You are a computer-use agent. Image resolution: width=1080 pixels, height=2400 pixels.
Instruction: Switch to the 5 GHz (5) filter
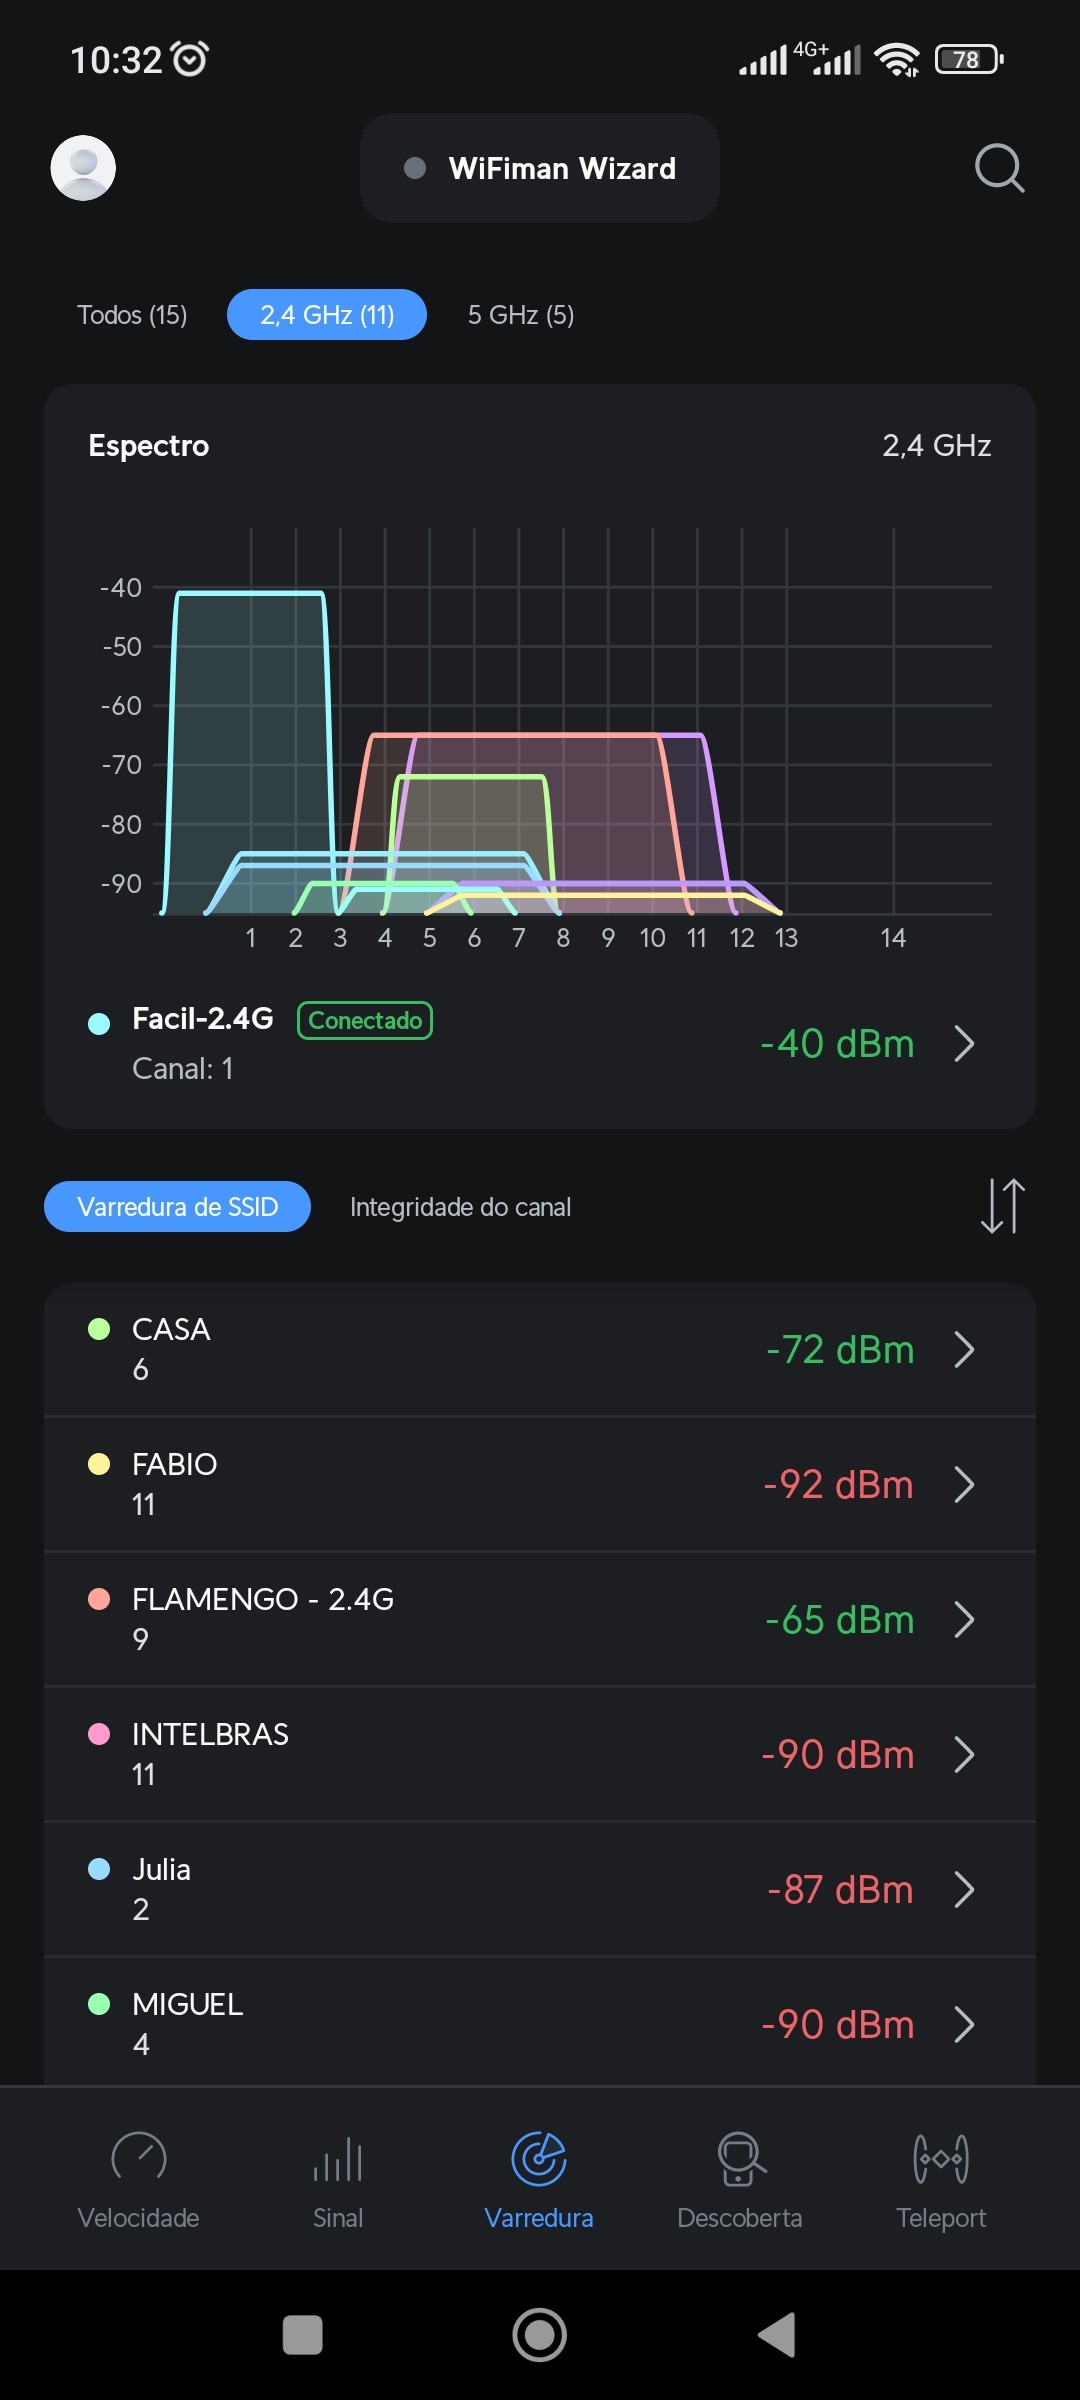[520, 315]
